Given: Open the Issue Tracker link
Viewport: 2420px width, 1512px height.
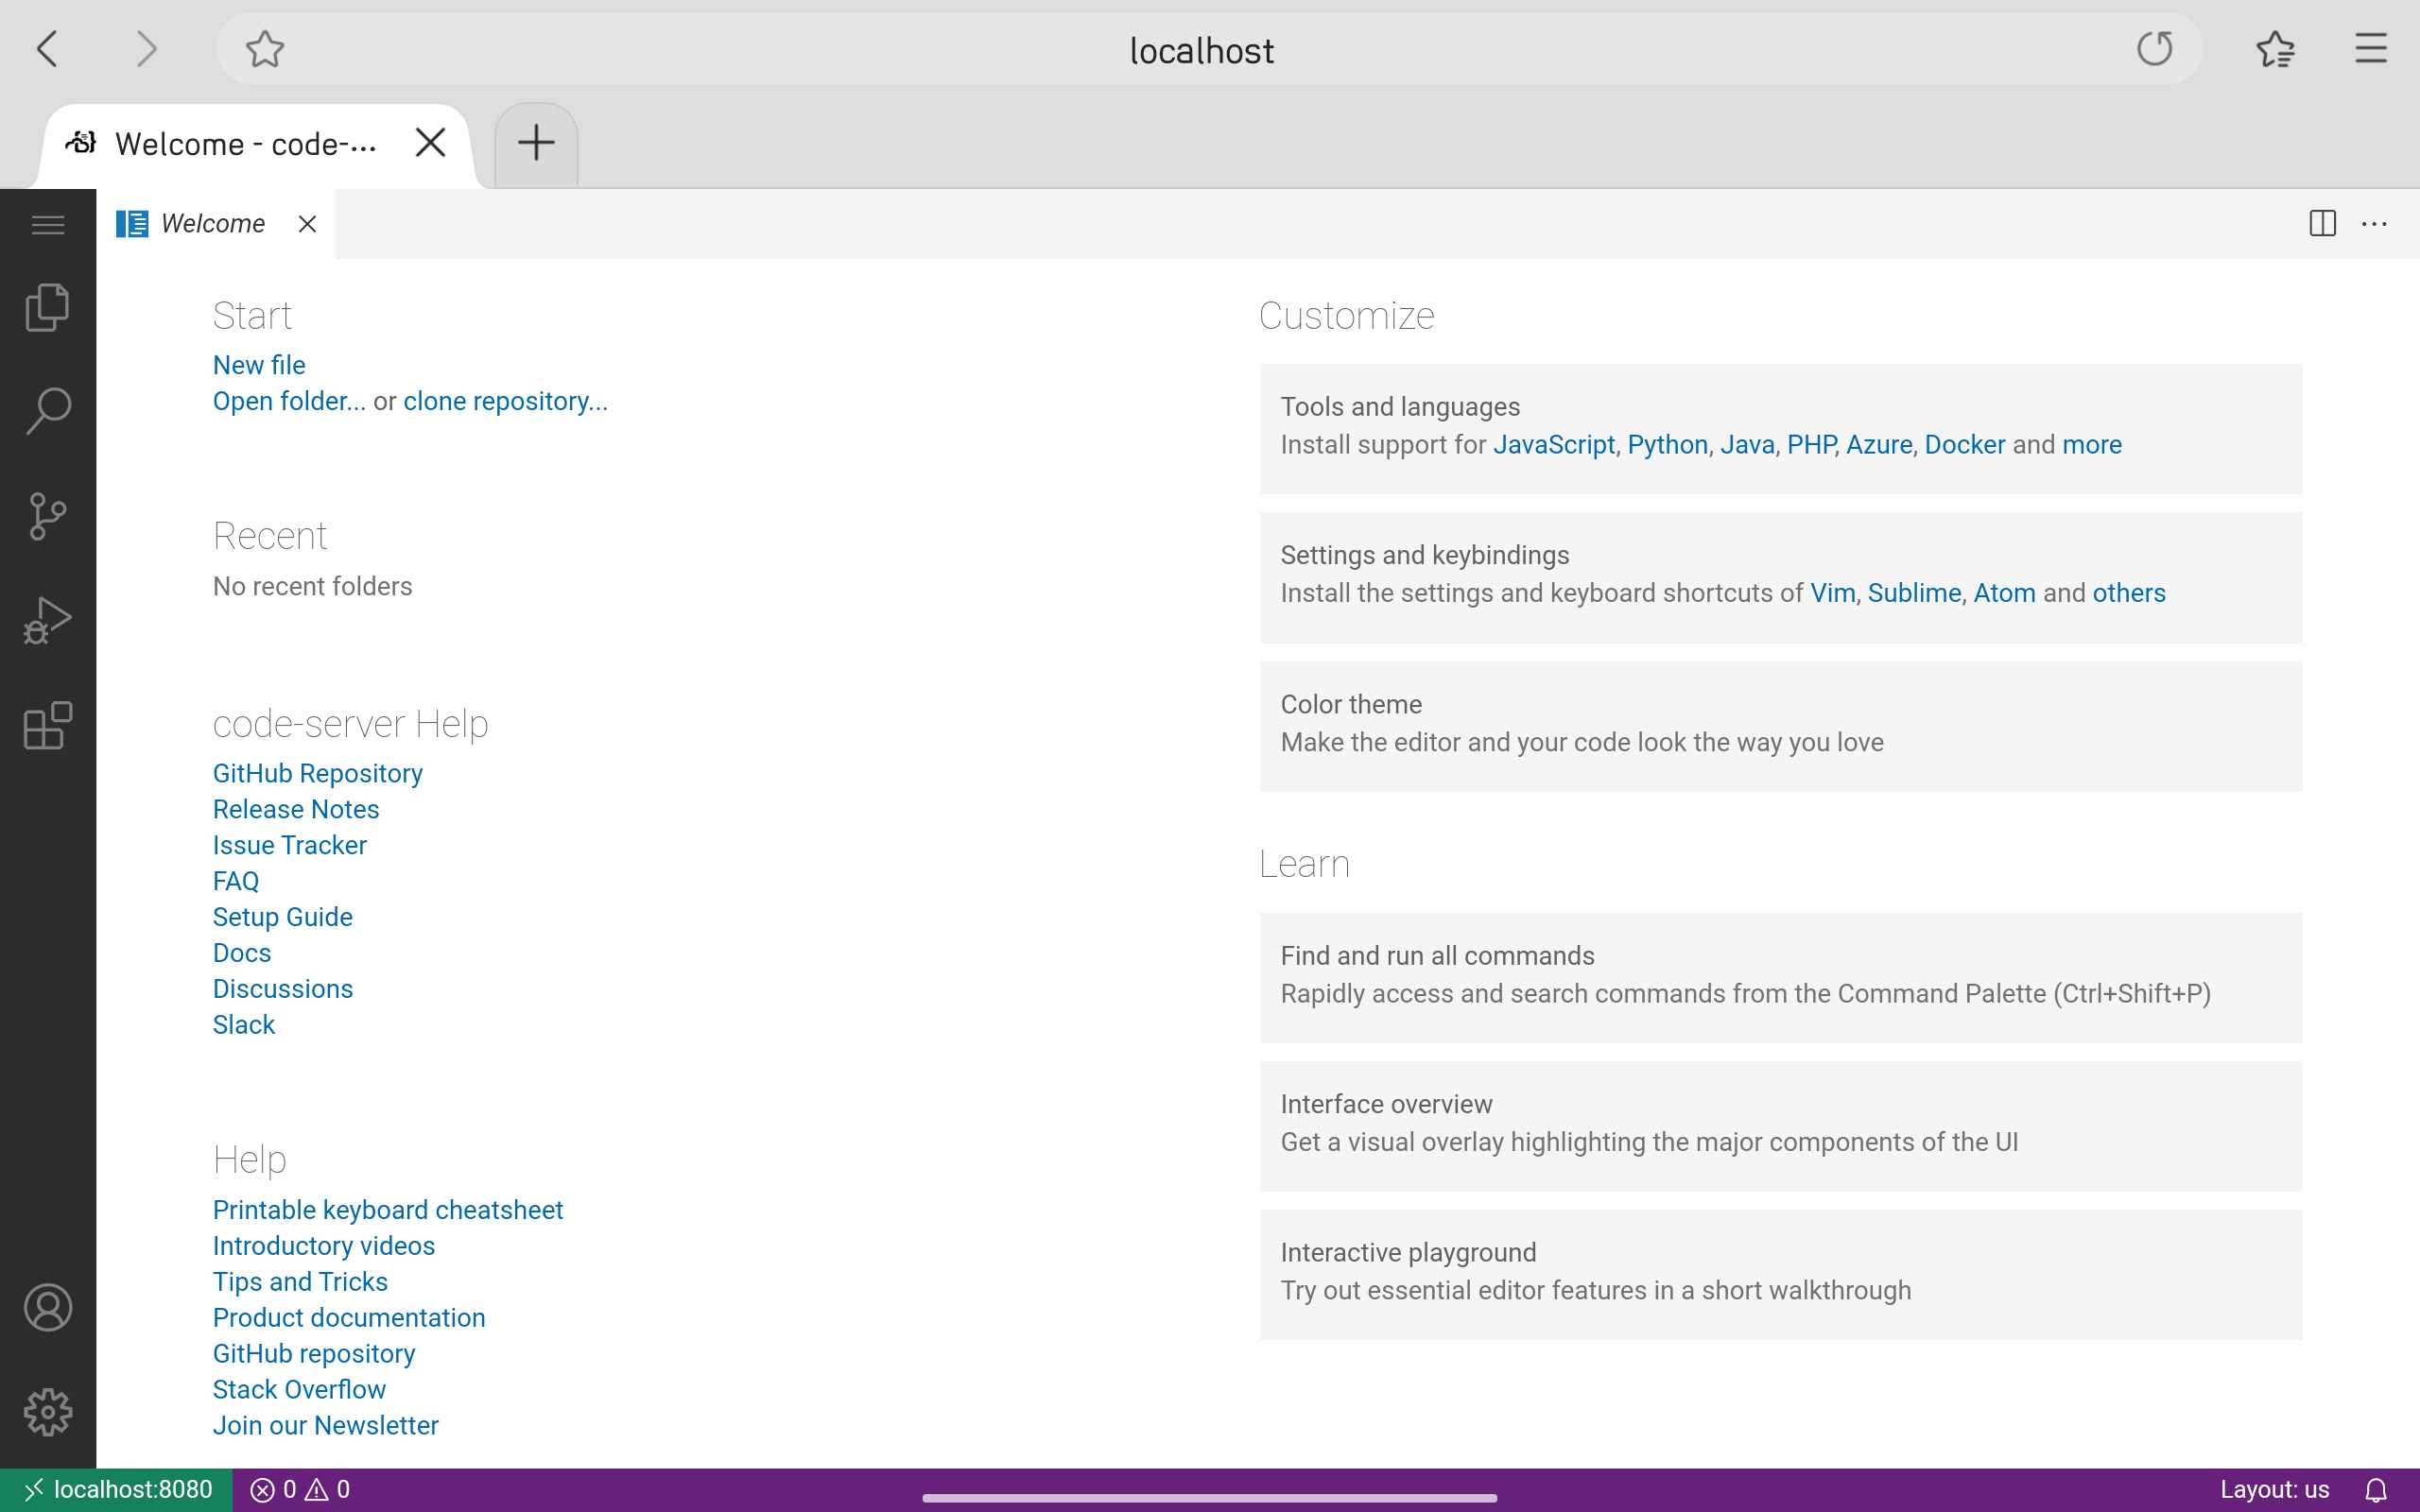Looking at the screenshot, I should pyautogui.click(x=290, y=845).
